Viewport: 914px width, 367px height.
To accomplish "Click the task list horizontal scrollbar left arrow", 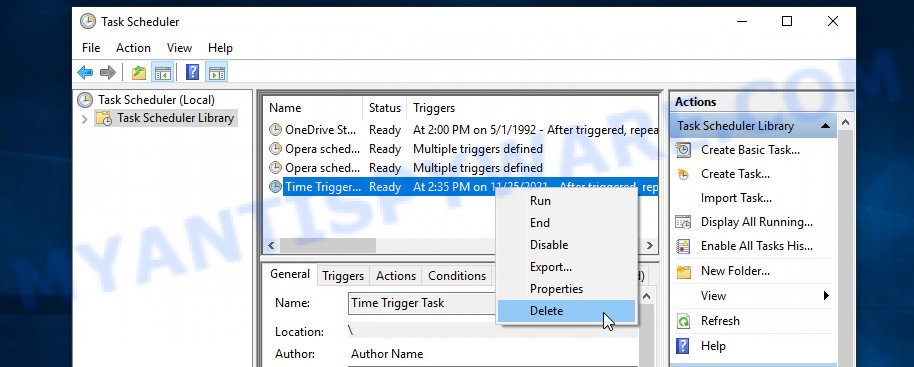I will click(x=272, y=246).
